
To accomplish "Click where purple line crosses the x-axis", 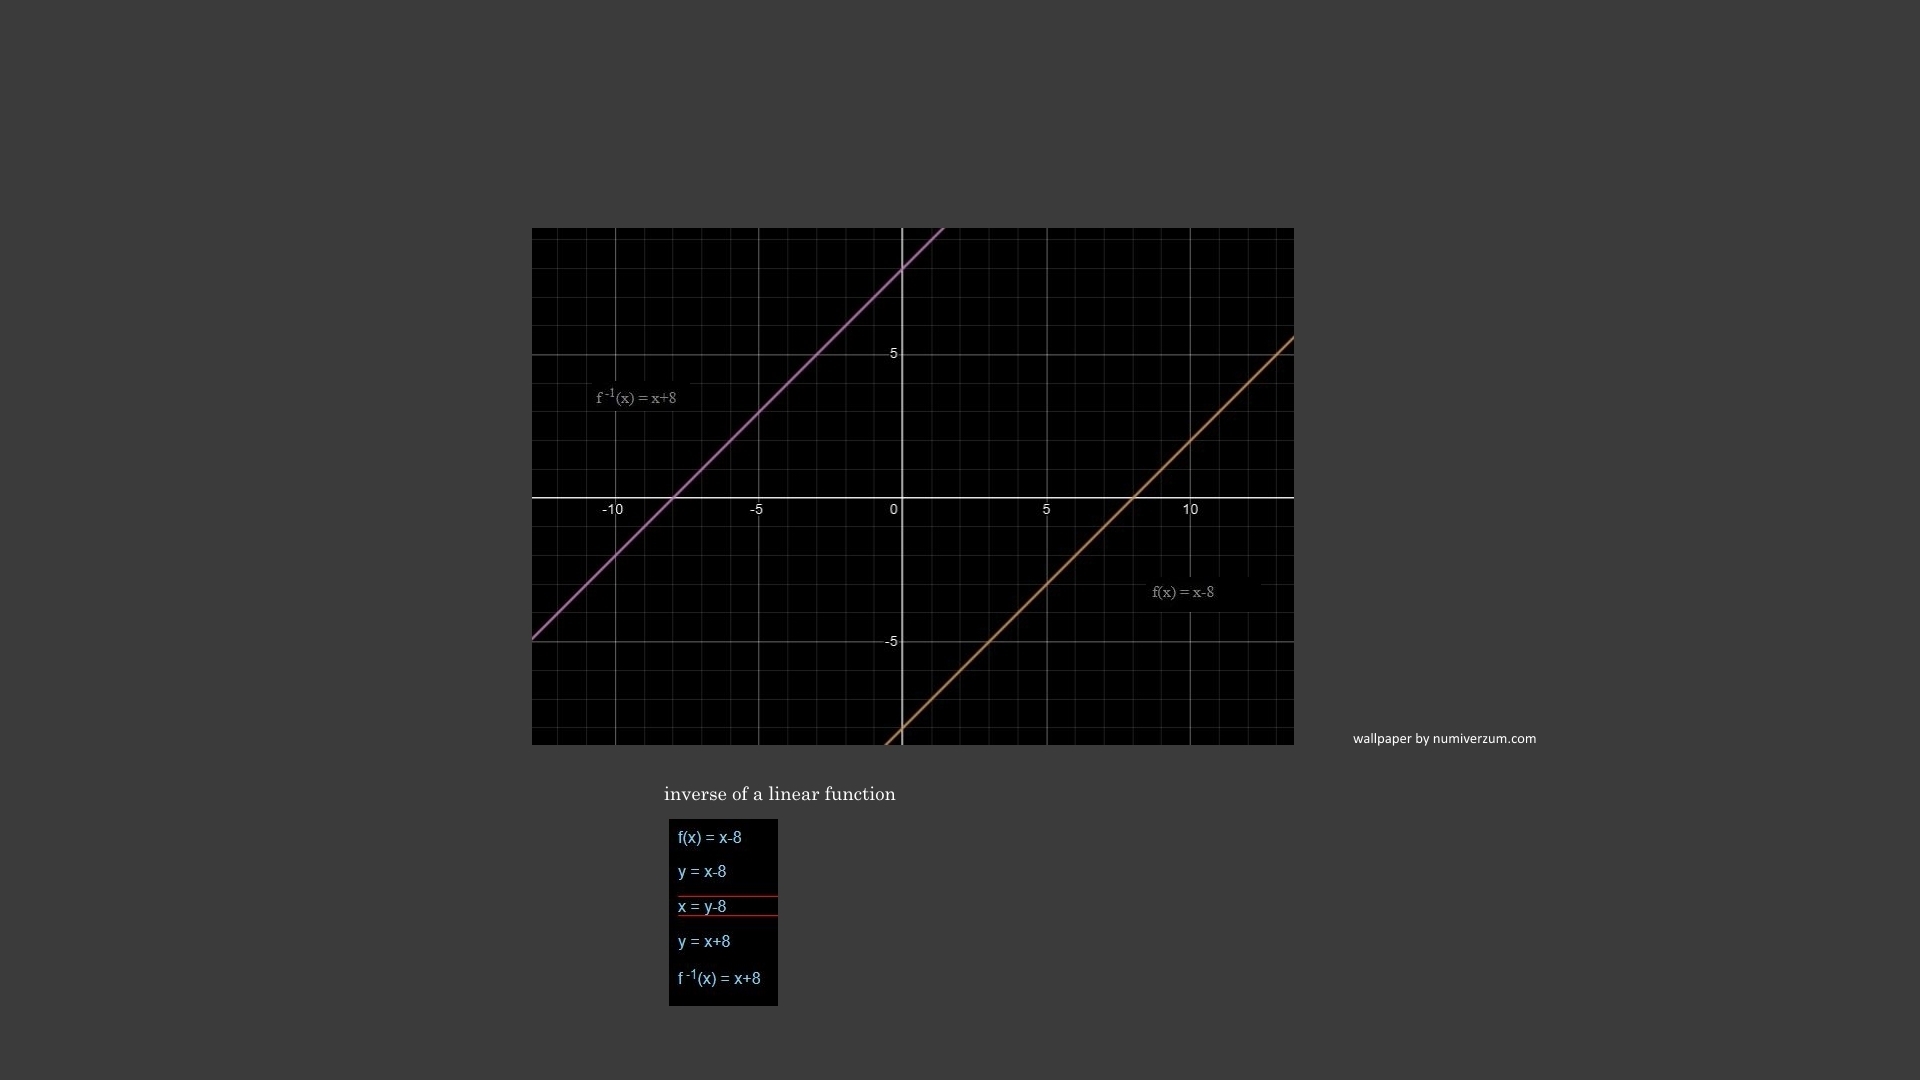I will [x=673, y=497].
